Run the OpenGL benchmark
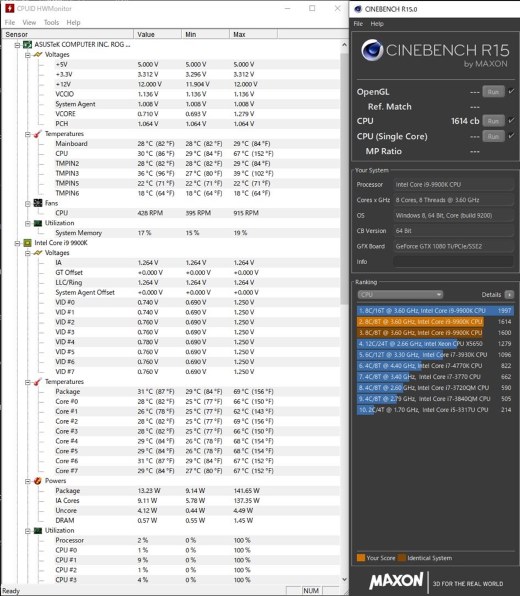 (x=493, y=92)
